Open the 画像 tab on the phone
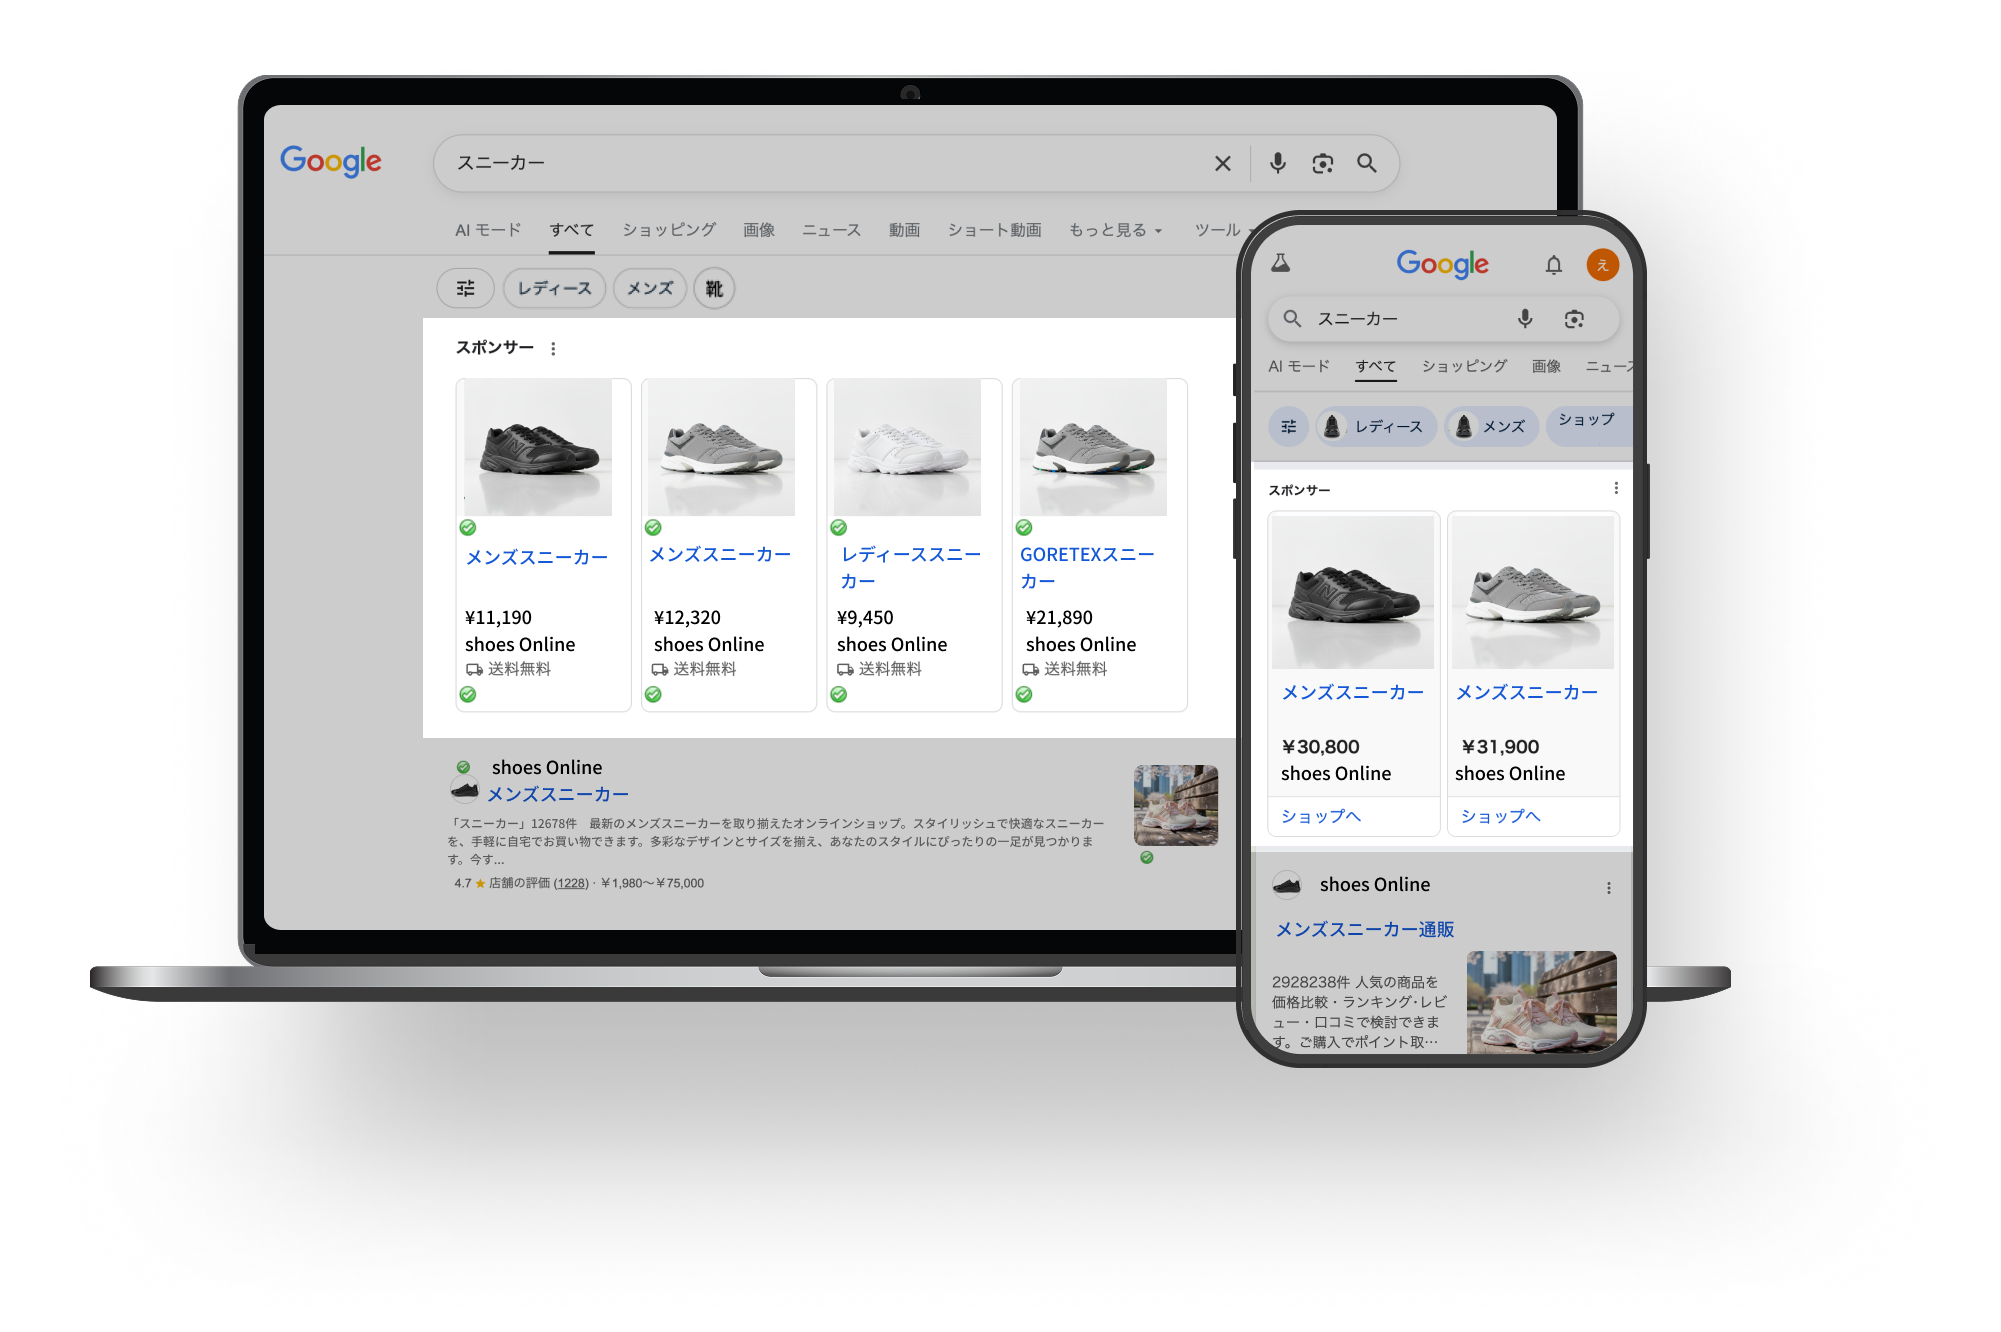Image resolution: width=2001 pixels, height=1332 pixels. click(x=1546, y=366)
